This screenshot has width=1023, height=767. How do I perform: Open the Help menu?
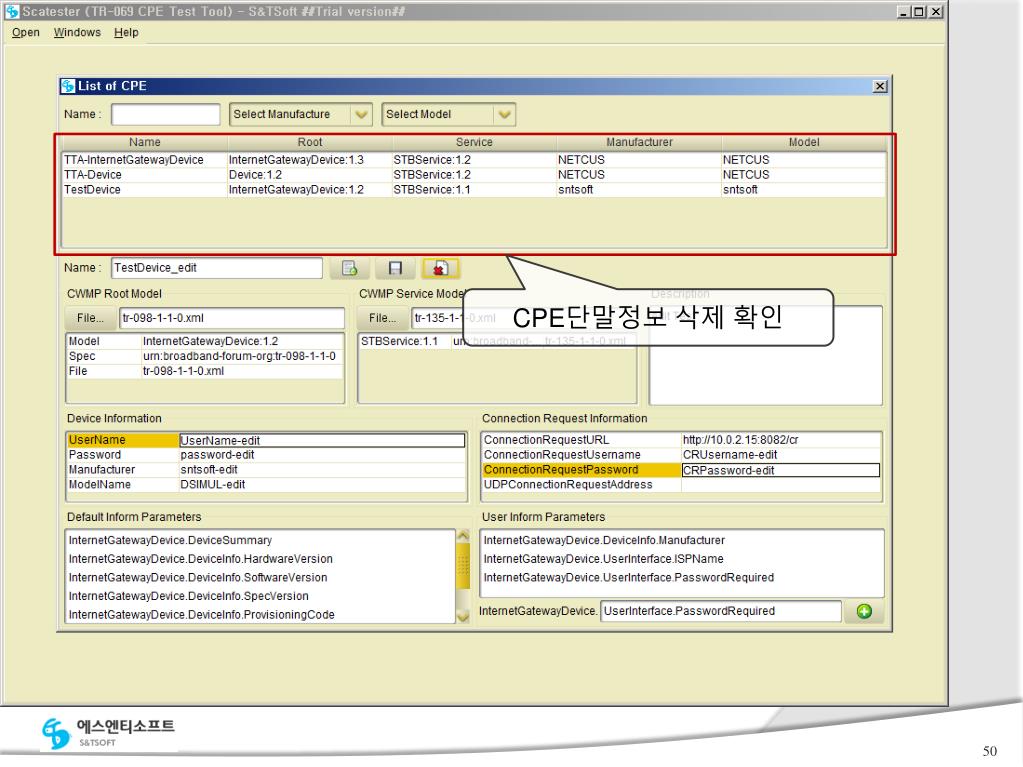pos(126,33)
